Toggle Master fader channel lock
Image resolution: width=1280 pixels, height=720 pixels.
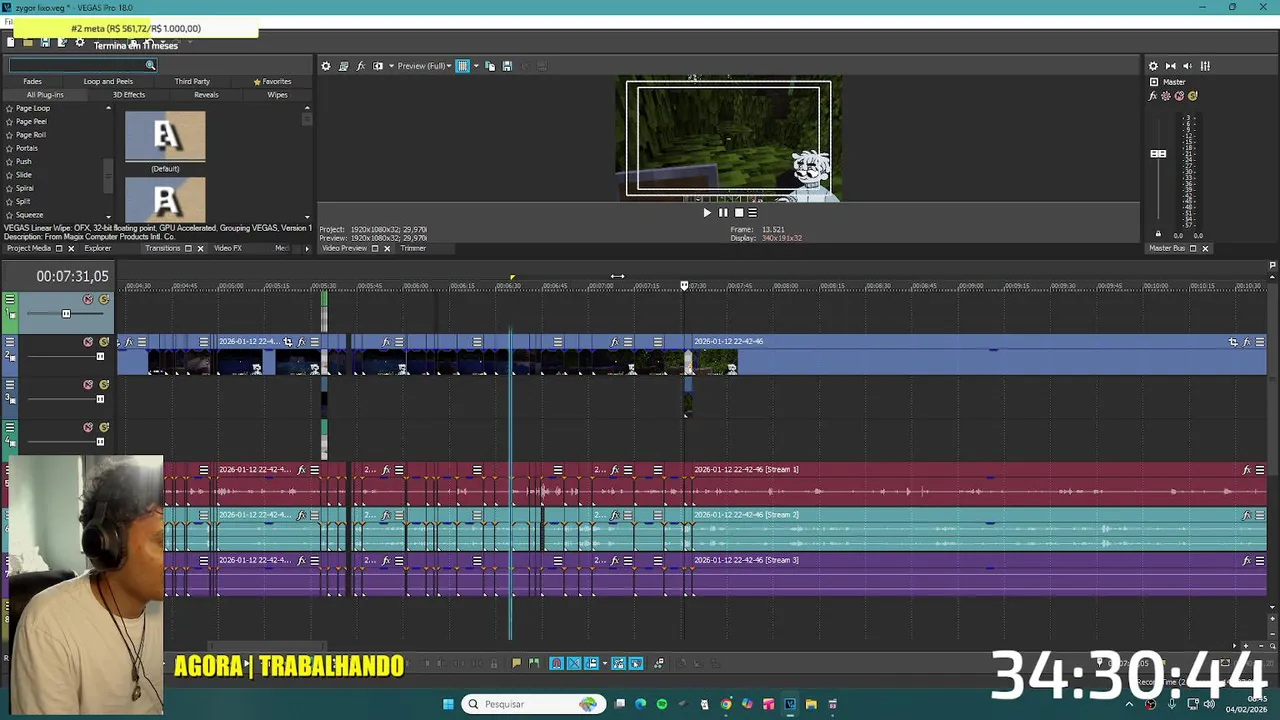[x=1158, y=234]
